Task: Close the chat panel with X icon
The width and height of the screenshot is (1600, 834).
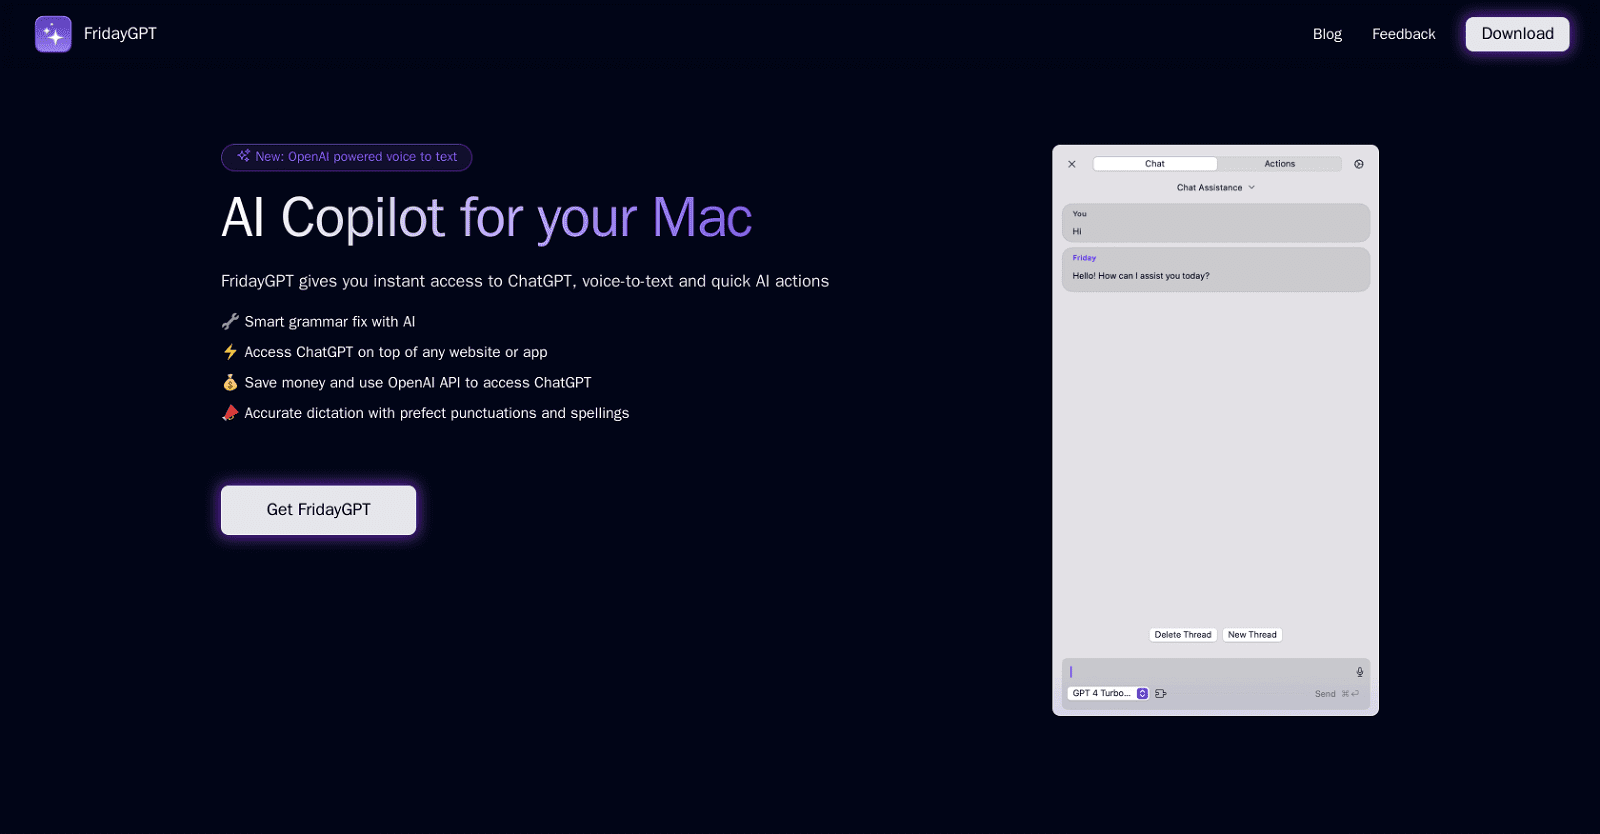Action: (x=1072, y=164)
